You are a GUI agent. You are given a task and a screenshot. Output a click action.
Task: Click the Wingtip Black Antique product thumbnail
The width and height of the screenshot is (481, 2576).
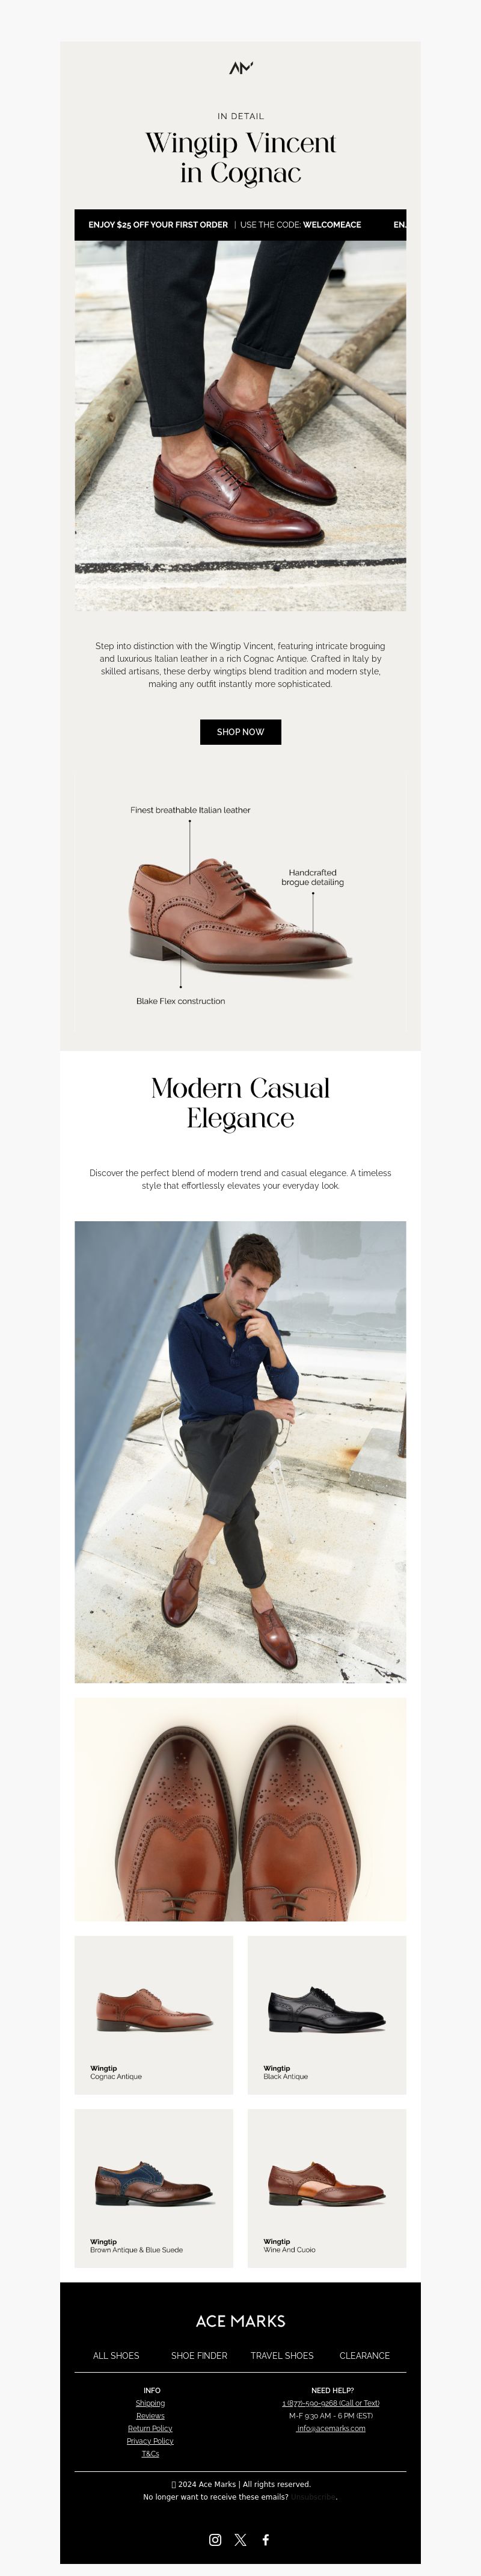tap(327, 2015)
